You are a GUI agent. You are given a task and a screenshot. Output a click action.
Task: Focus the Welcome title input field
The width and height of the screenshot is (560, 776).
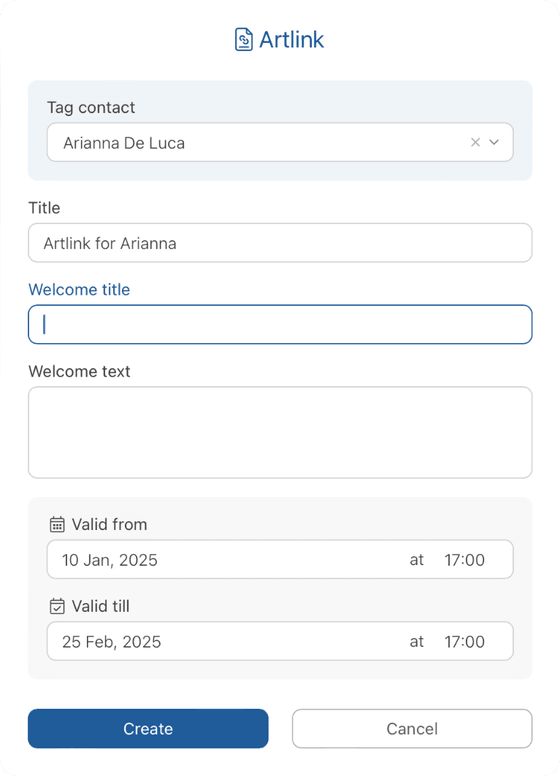pyautogui.click(x=280, y=325)
